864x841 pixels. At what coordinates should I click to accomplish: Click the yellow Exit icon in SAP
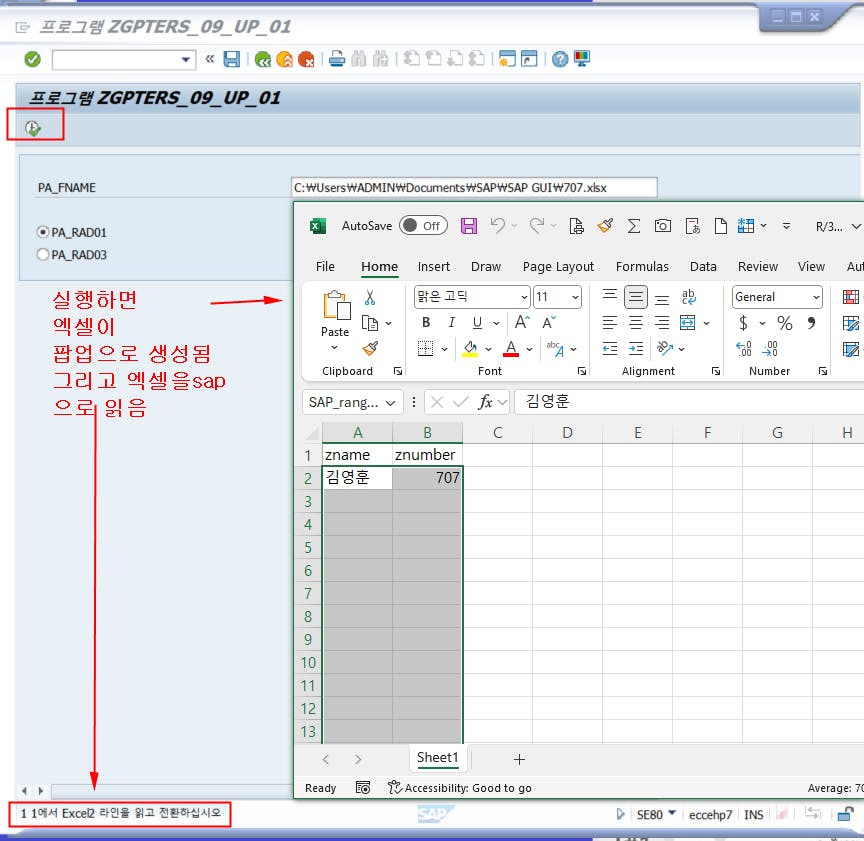pyautogui.click(x=284, y=59)
